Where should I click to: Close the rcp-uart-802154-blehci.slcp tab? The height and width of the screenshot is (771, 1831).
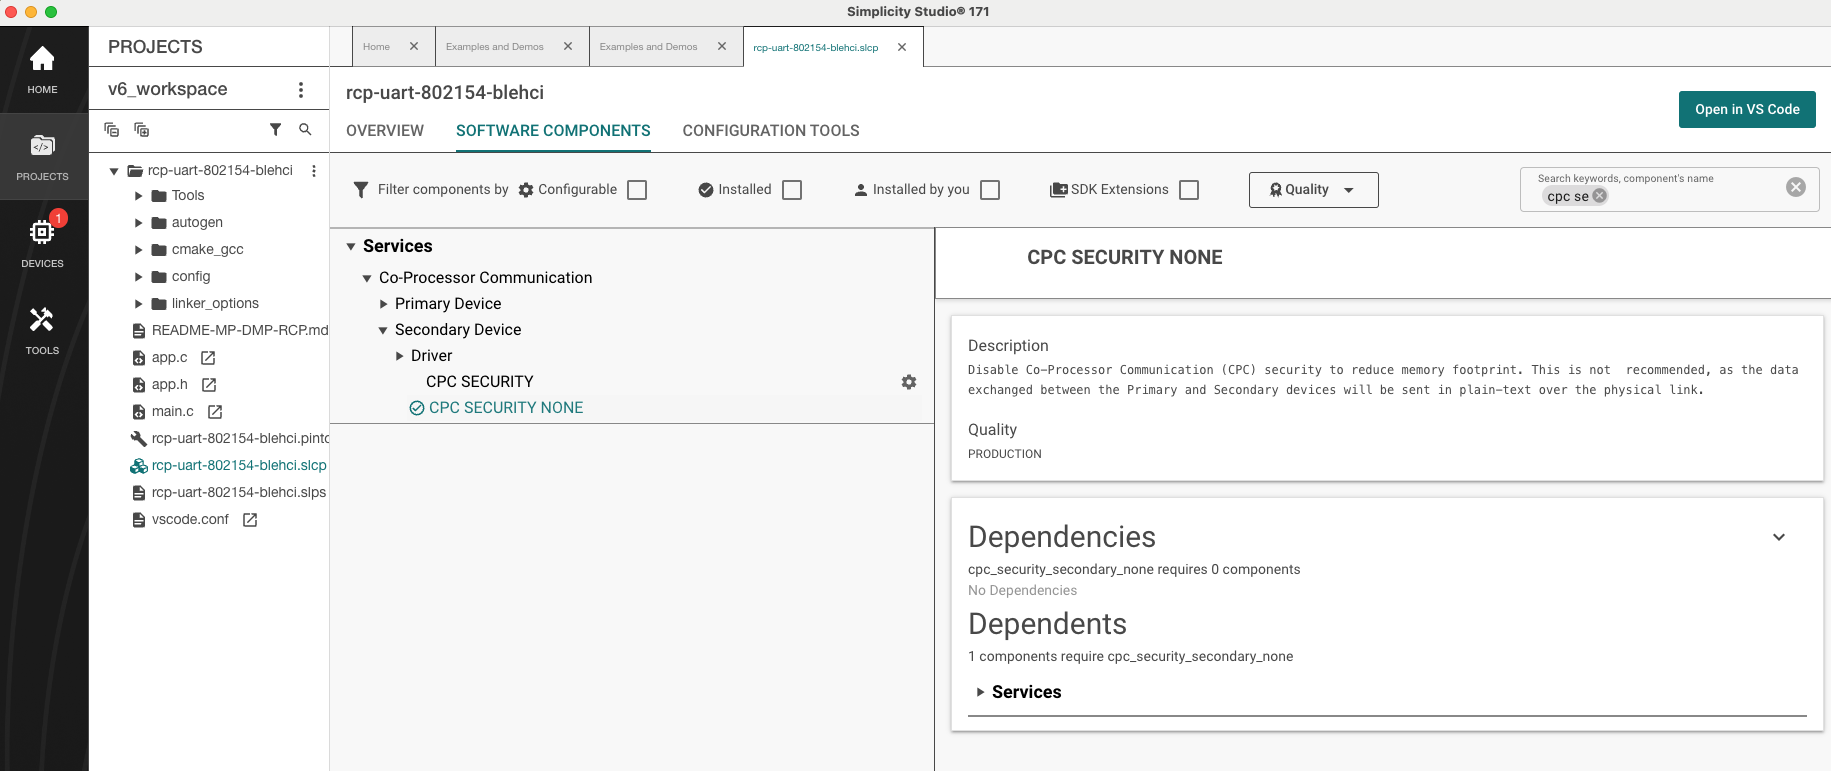[902, 47]
